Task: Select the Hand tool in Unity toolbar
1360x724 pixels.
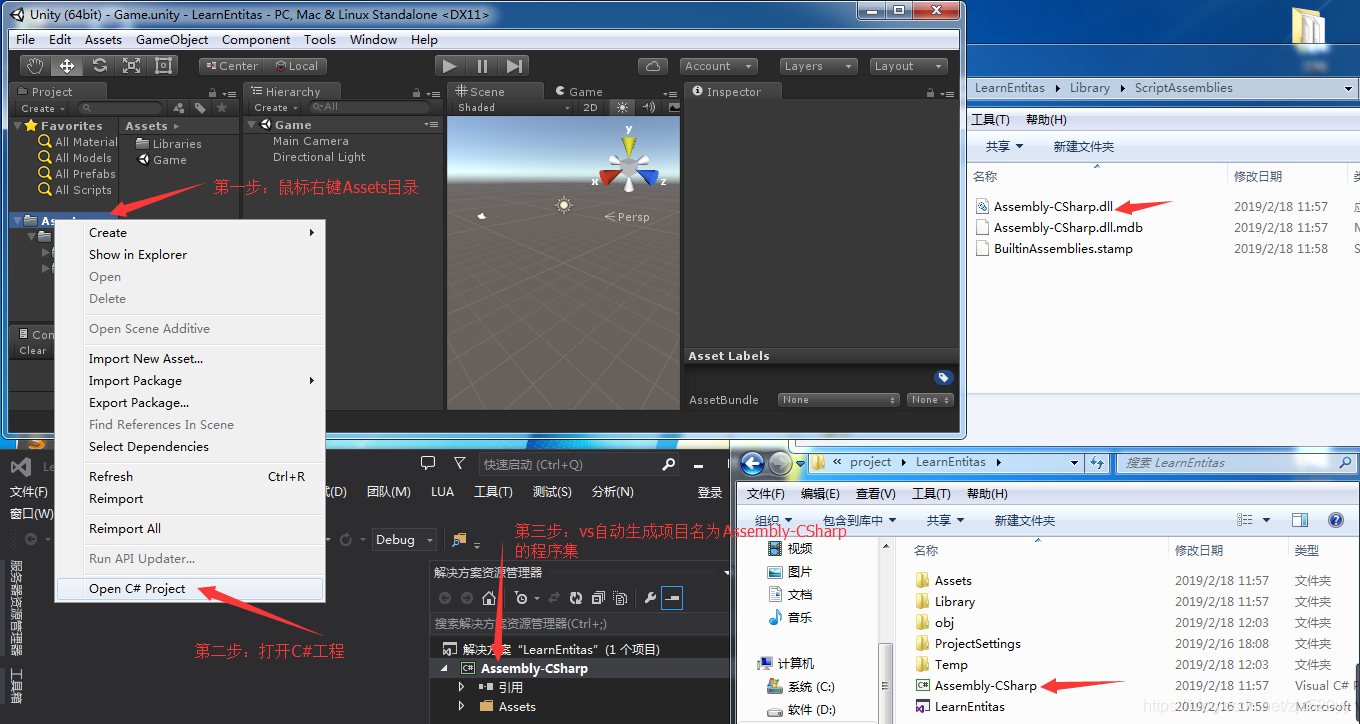Action: tap(35, 66)
